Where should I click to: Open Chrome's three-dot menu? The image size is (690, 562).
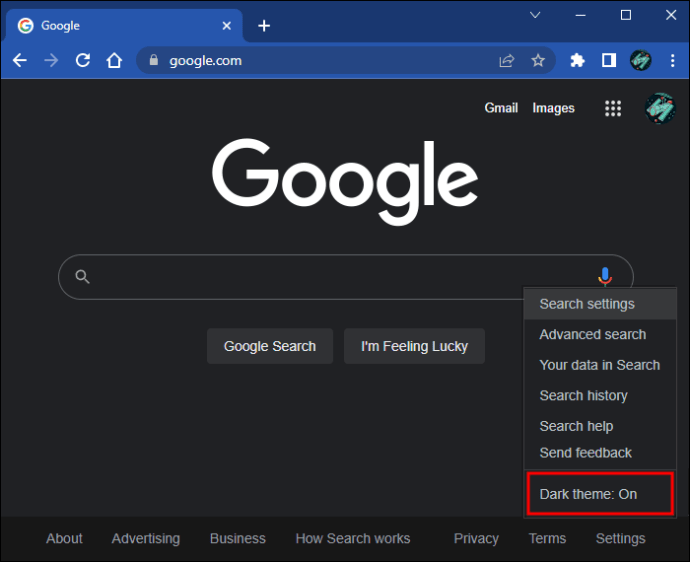pyautogui.click(x=672, y=60)
